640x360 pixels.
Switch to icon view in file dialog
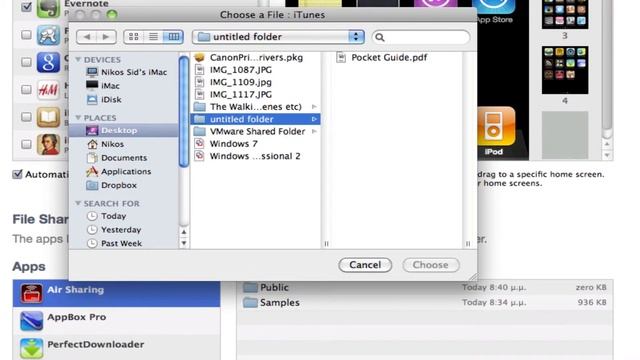133,37
